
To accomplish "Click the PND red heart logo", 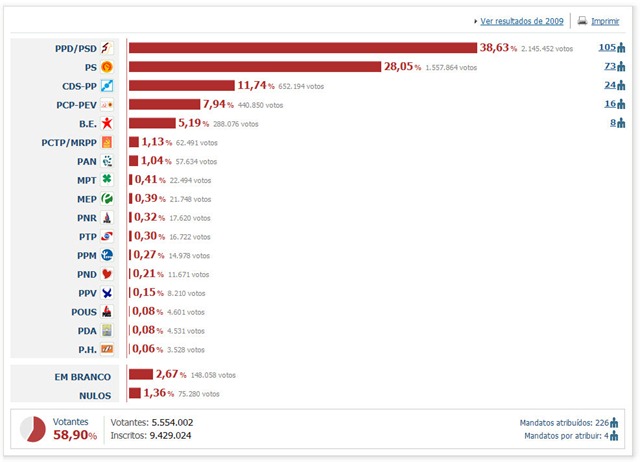I will (107, 274).
